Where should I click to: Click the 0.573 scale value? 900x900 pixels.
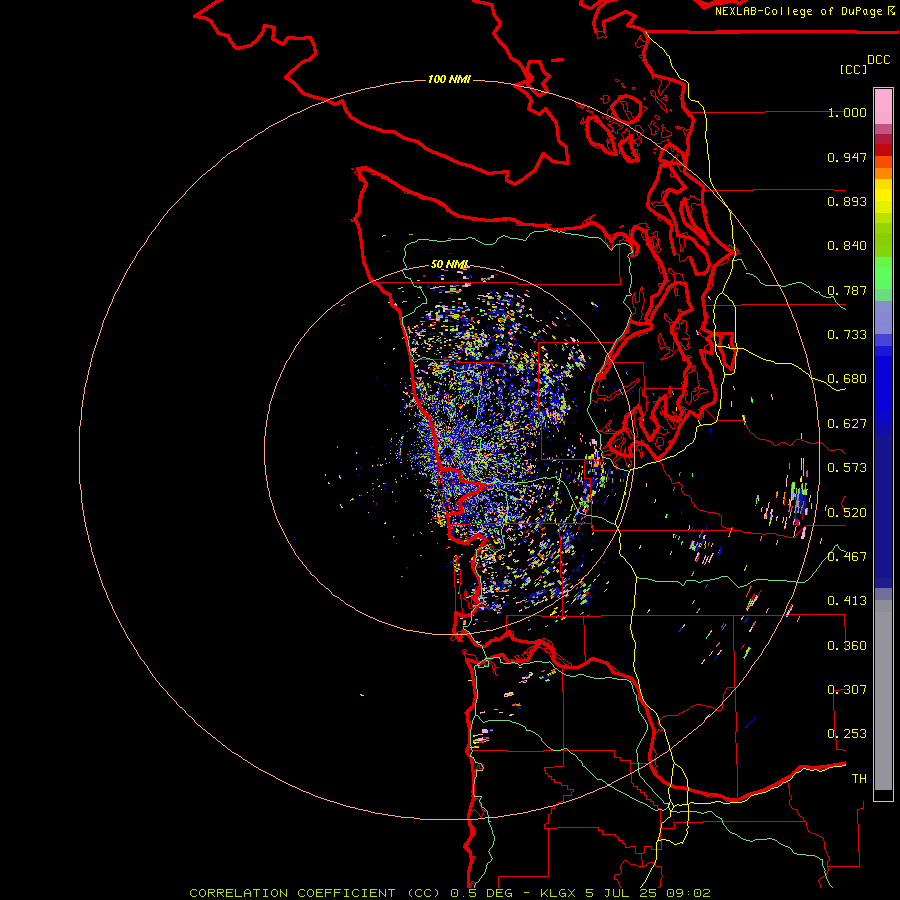coord(847,468)
